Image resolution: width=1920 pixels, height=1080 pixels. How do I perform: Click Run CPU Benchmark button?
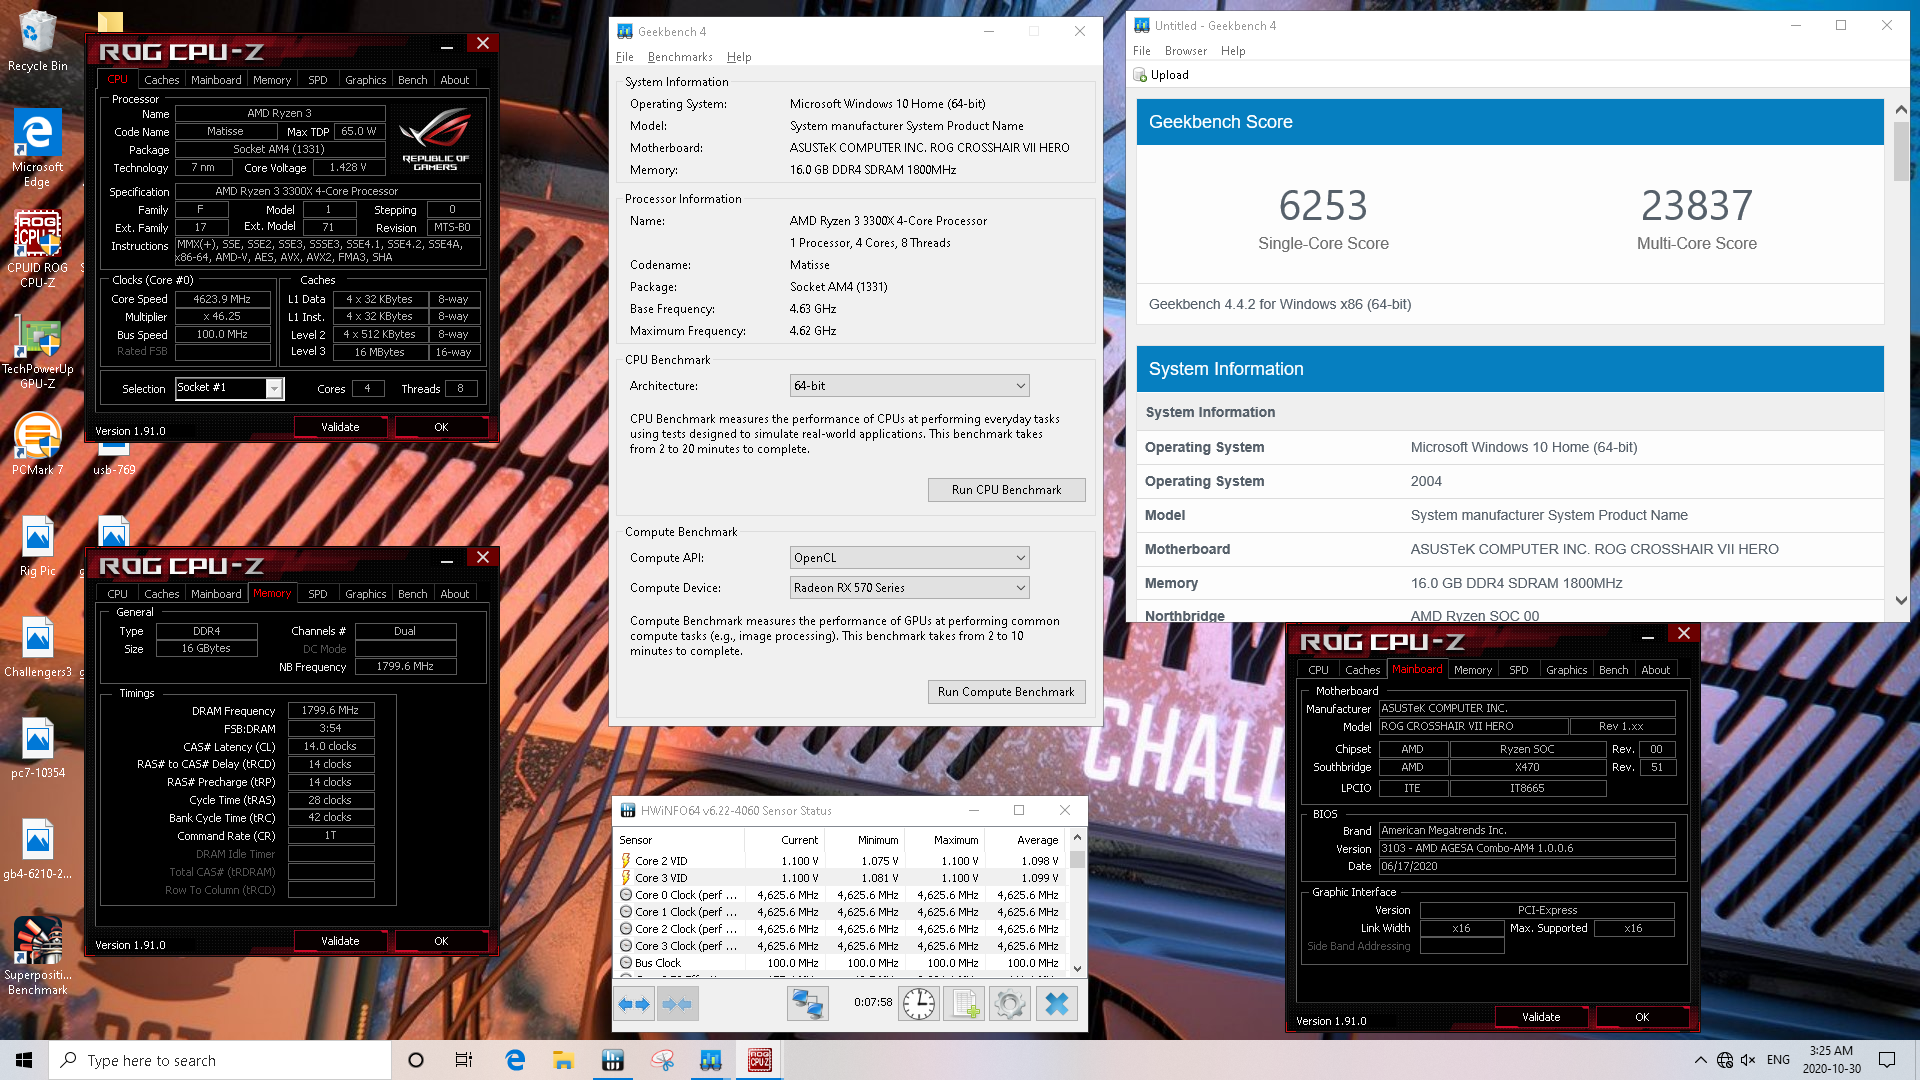[1006, 490]
